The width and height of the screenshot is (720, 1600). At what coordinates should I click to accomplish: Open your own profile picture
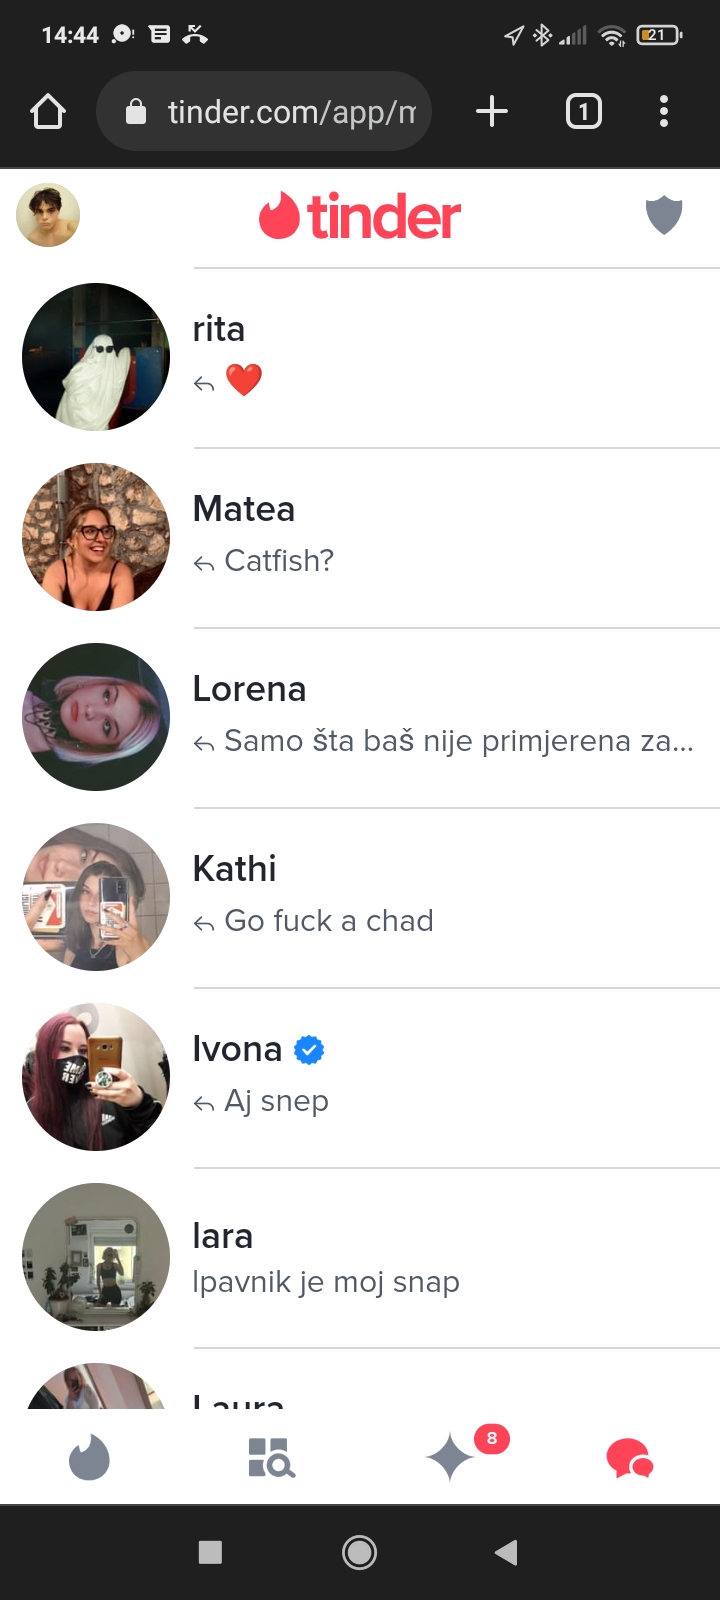(48, 215)
